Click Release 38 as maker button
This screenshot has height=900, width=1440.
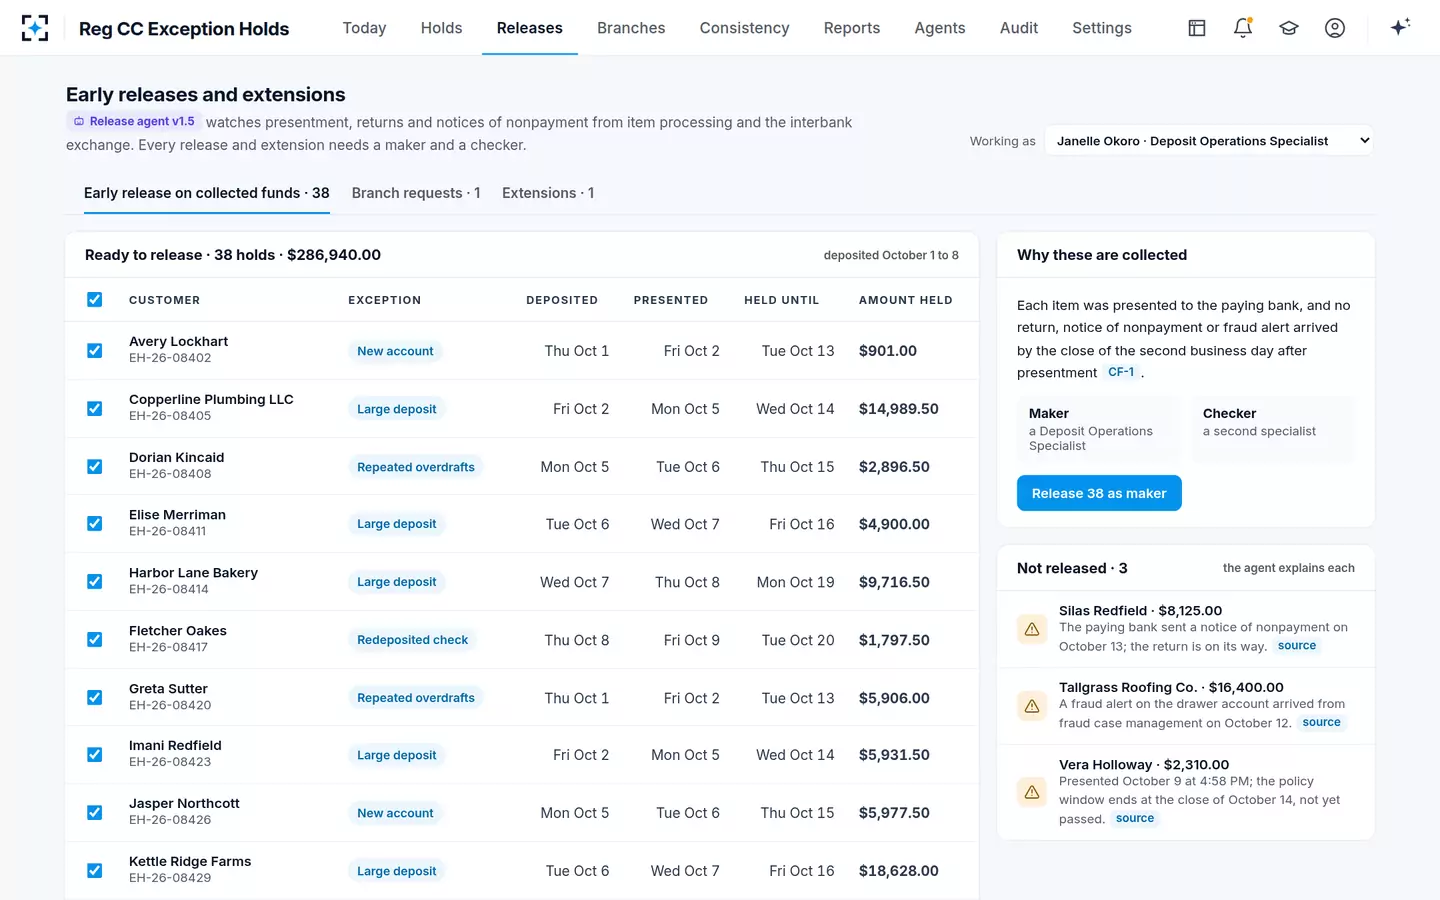click(x=1099, y=493)
